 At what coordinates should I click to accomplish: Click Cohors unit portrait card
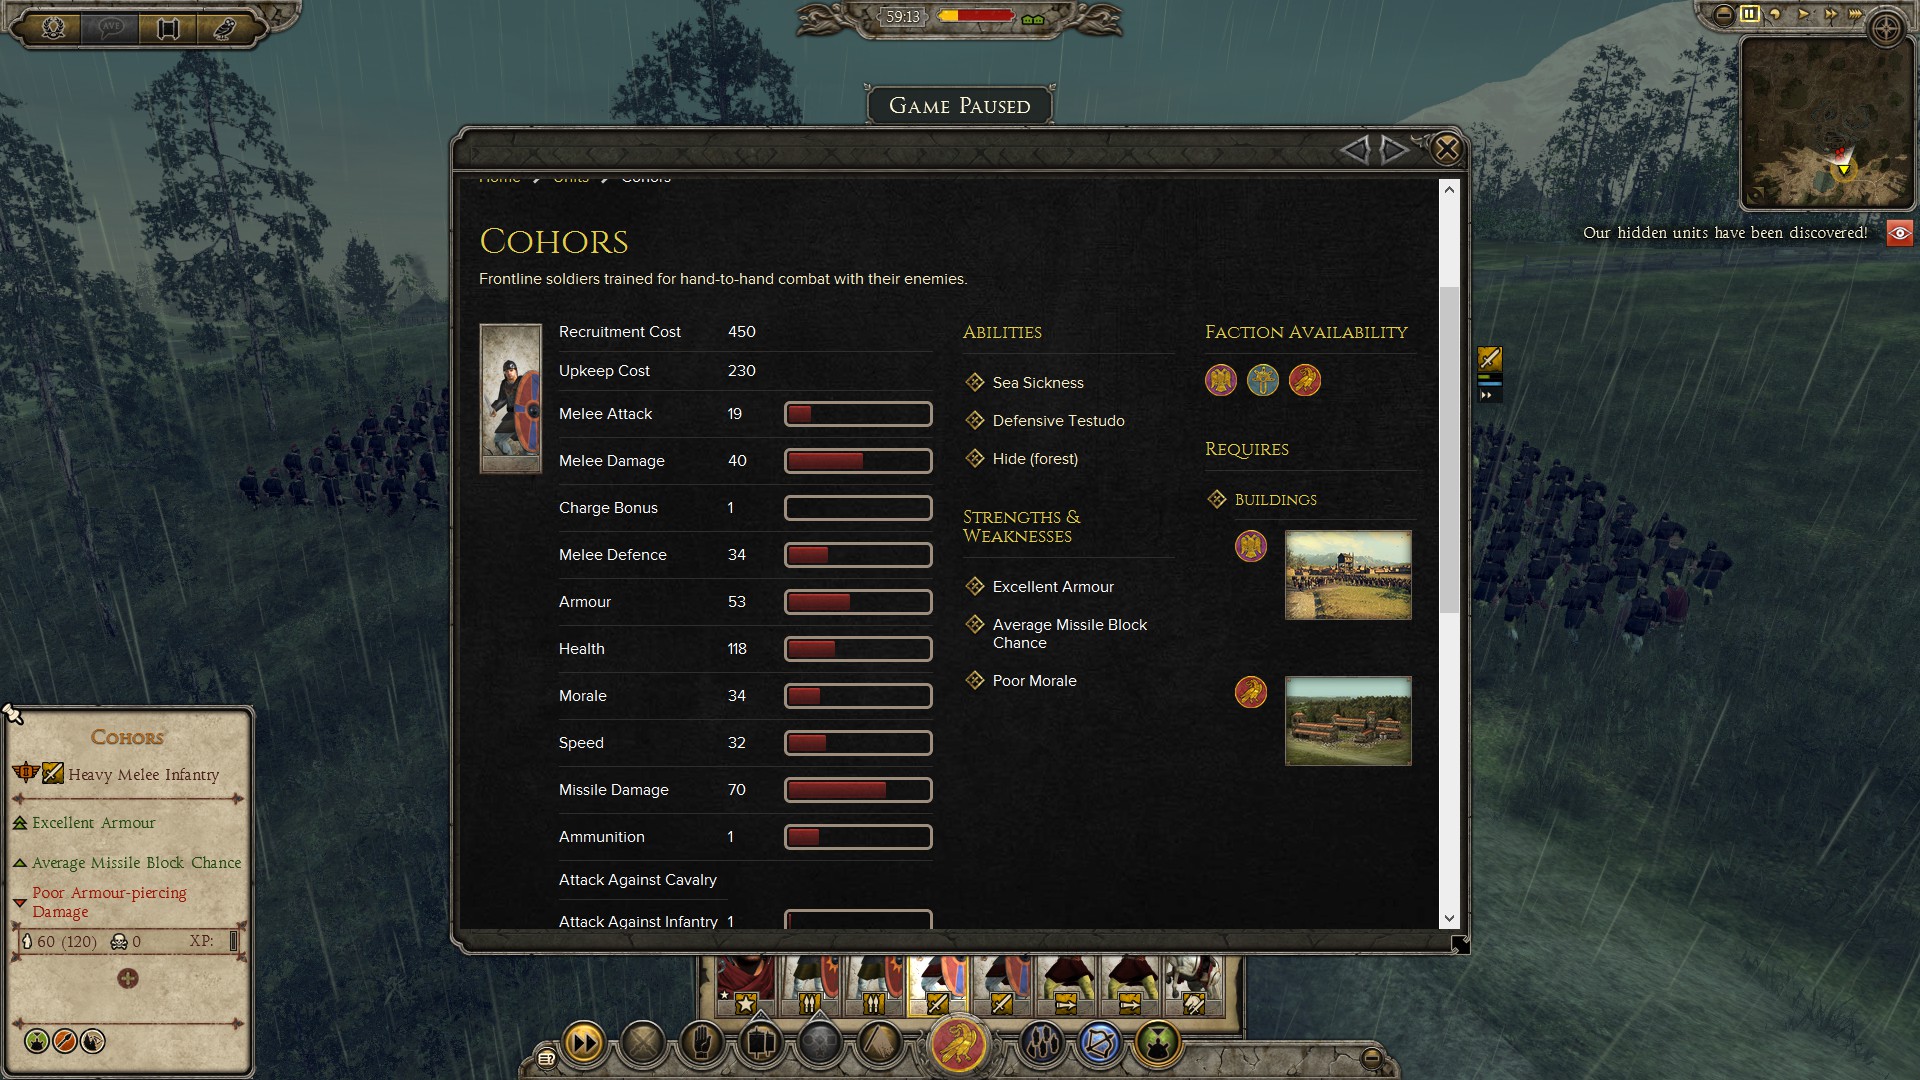click(x=511, y=398)
